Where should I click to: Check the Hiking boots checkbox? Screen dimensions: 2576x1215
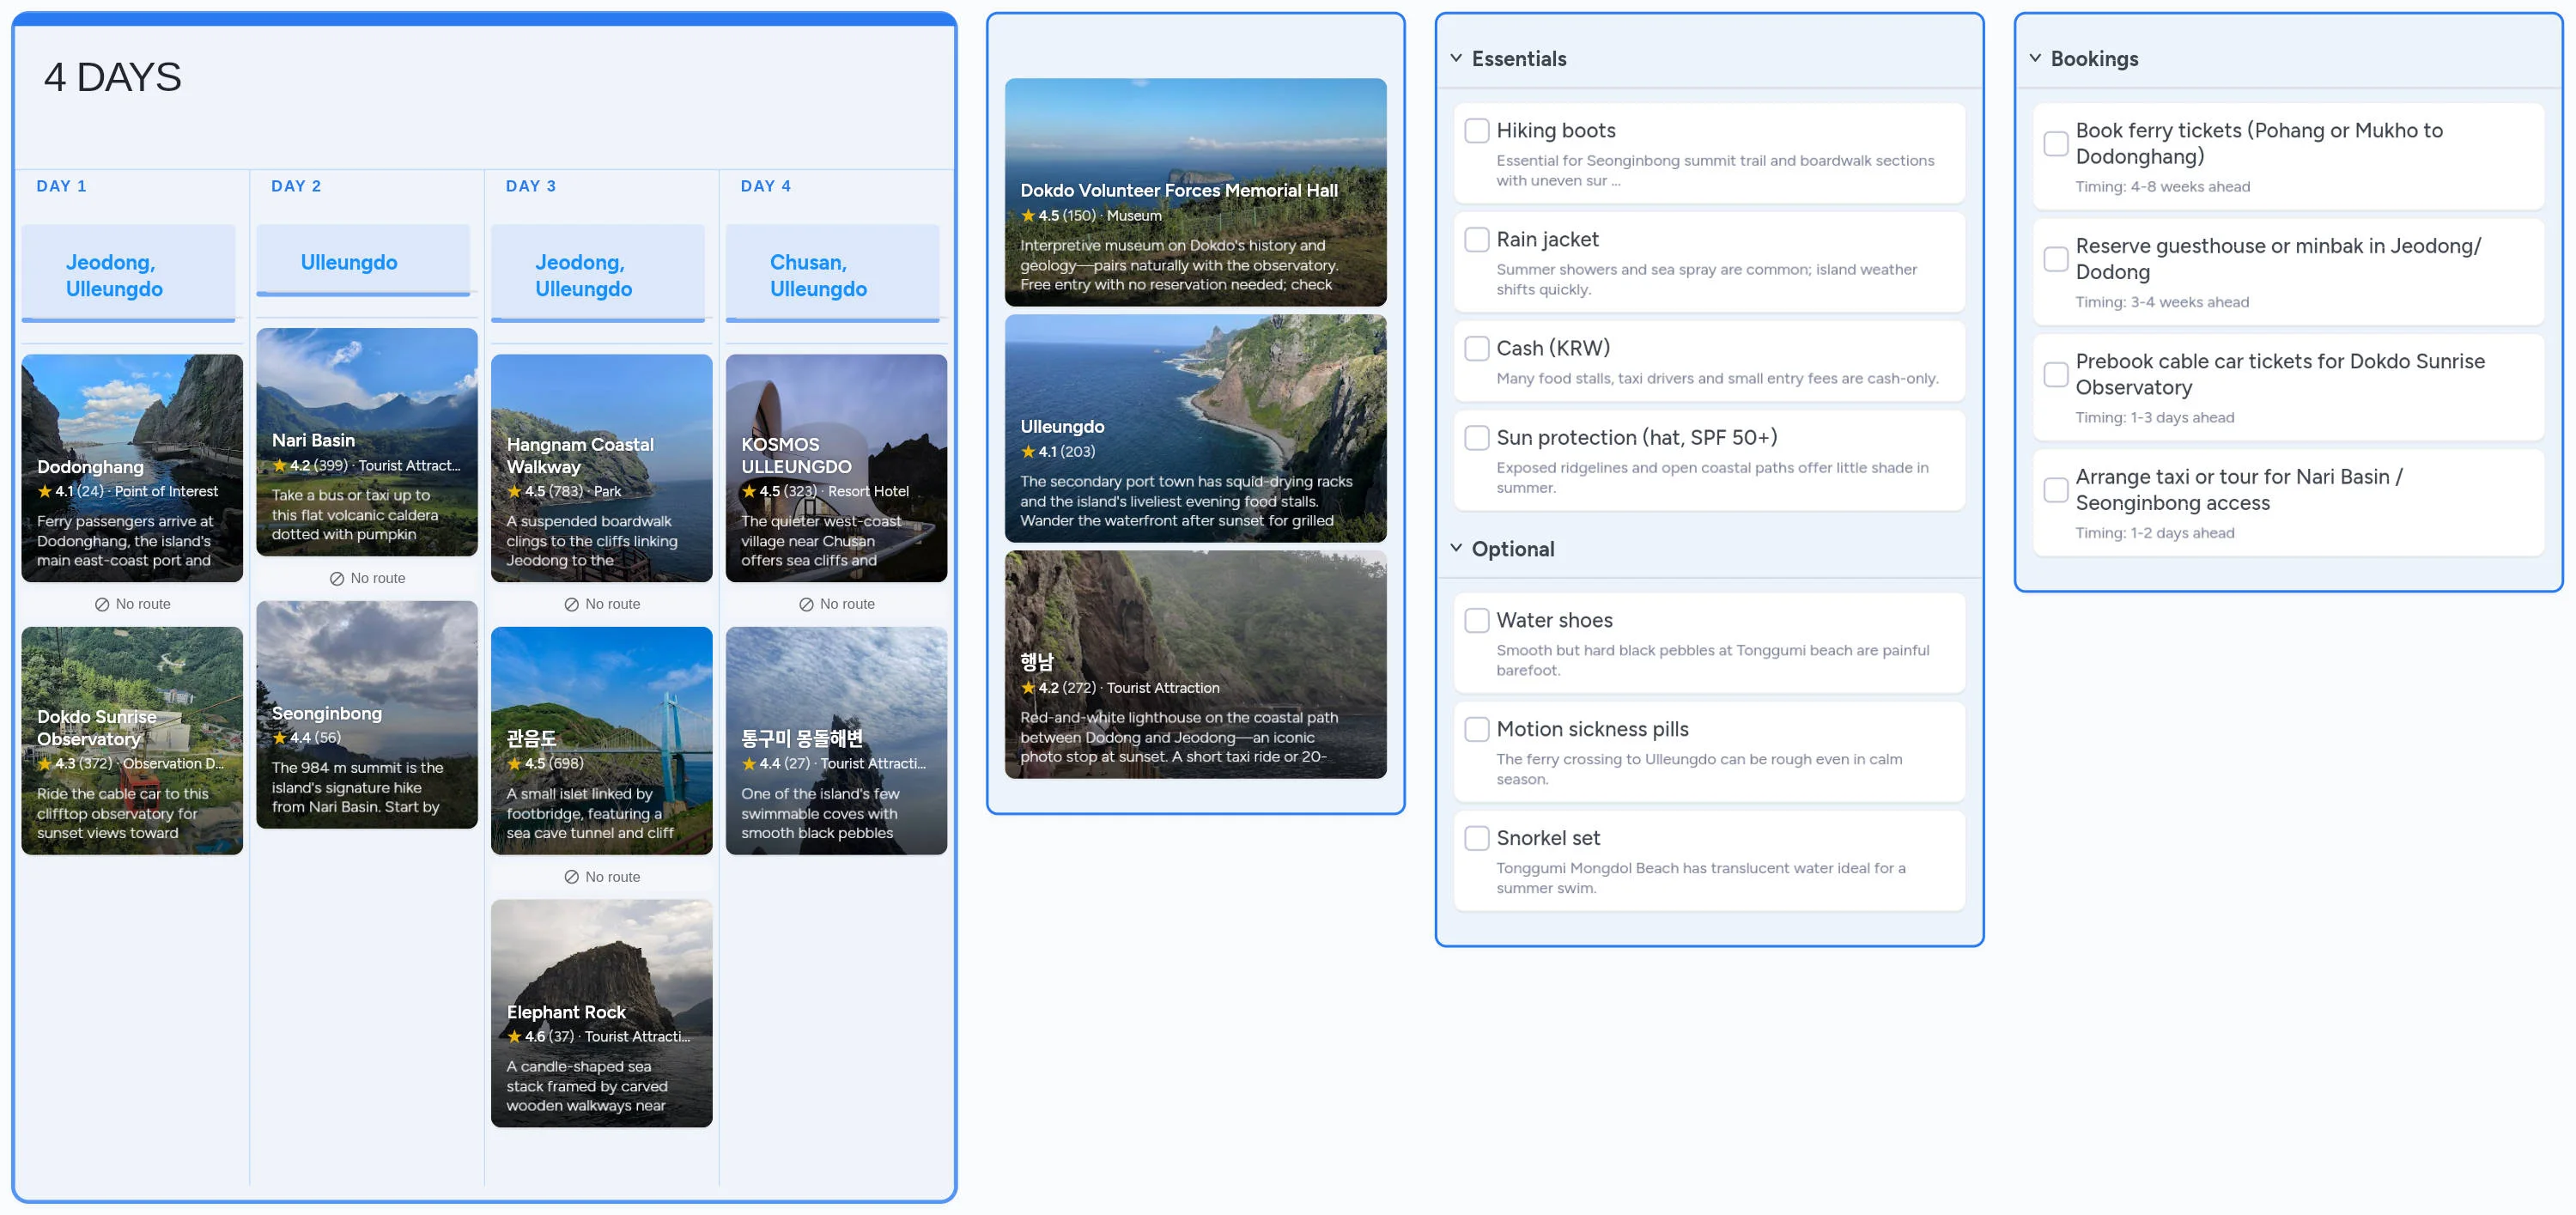[x=1476, y=131]
